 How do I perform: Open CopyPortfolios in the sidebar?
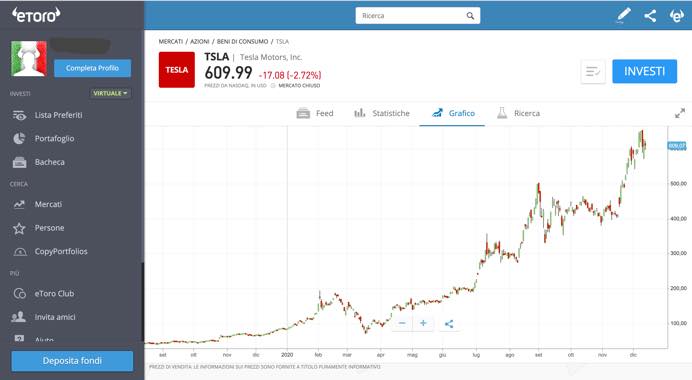(x=61, y=251)
